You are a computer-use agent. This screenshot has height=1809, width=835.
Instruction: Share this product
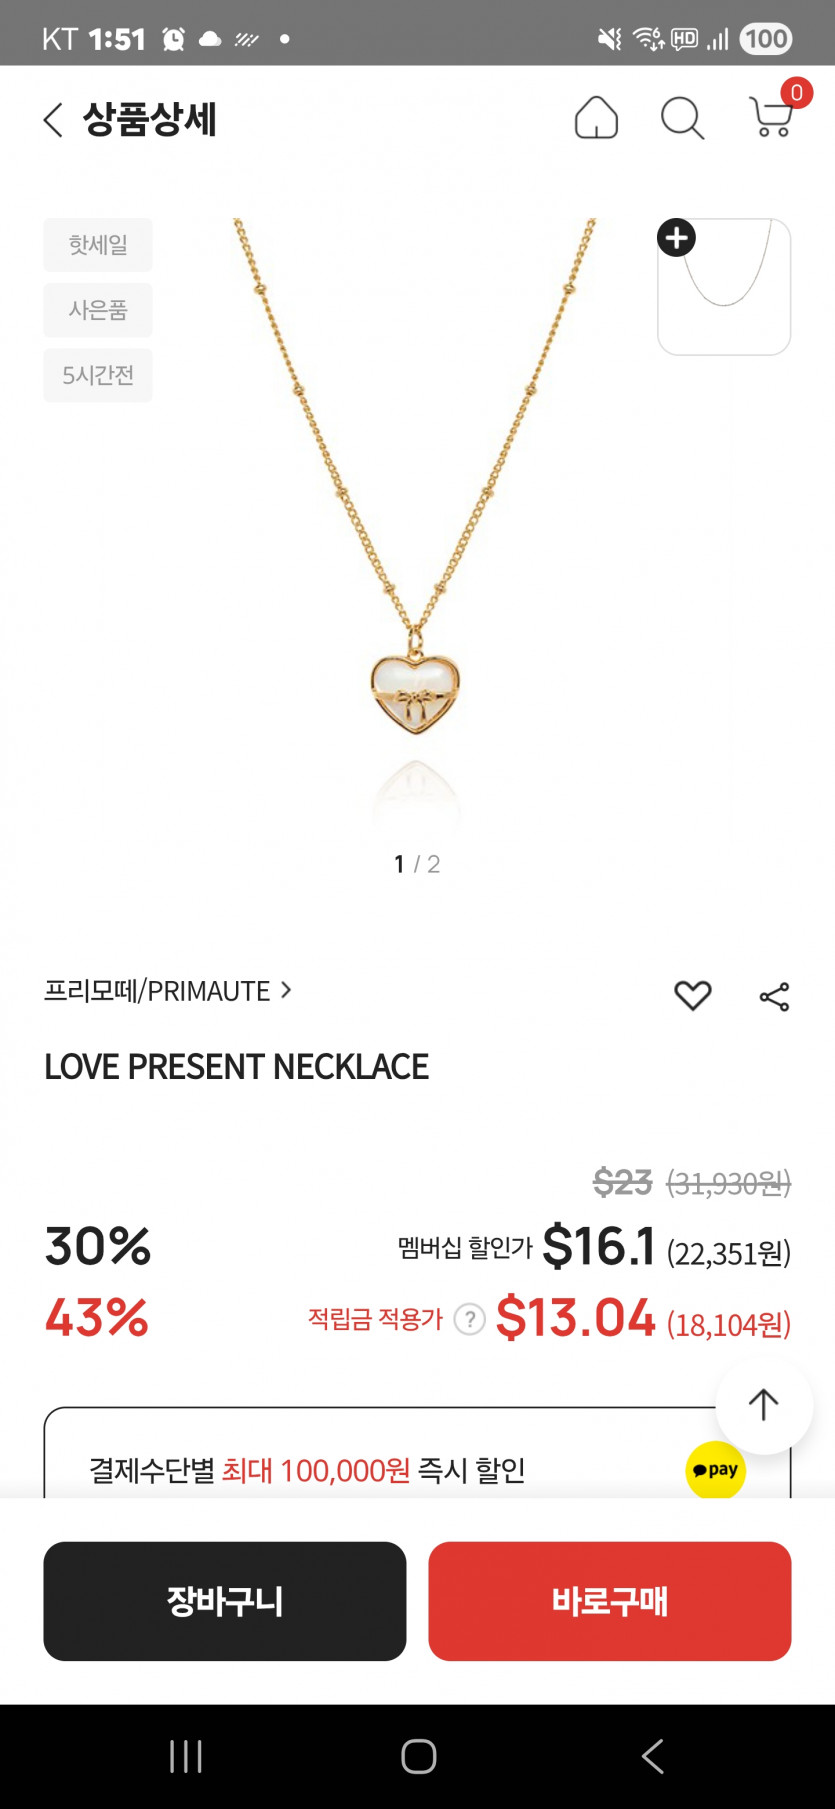click(774, 996)
